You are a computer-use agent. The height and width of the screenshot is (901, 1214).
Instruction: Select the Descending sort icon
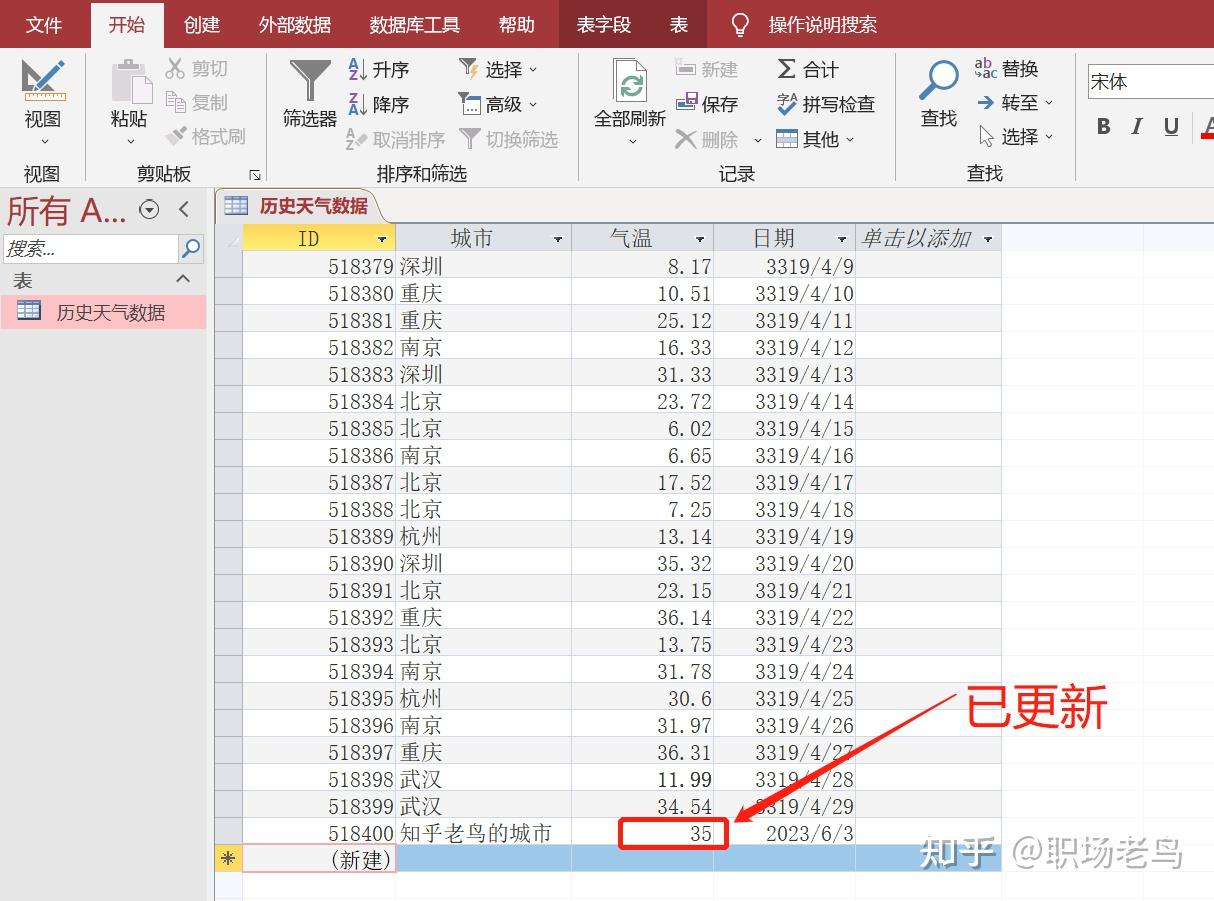point(357,103)
